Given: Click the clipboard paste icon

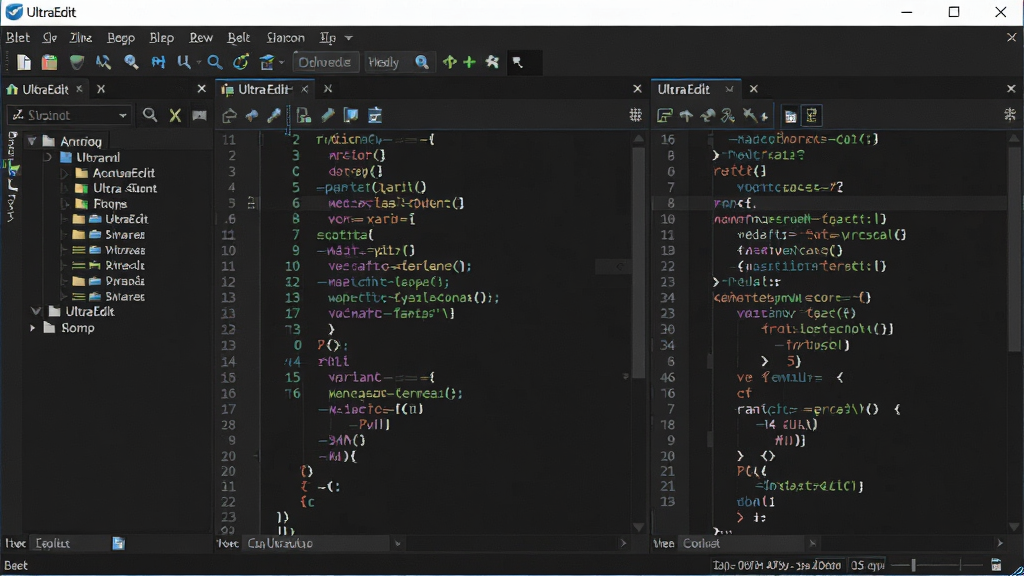Looking at the screenshot, I should coord(50,62).
